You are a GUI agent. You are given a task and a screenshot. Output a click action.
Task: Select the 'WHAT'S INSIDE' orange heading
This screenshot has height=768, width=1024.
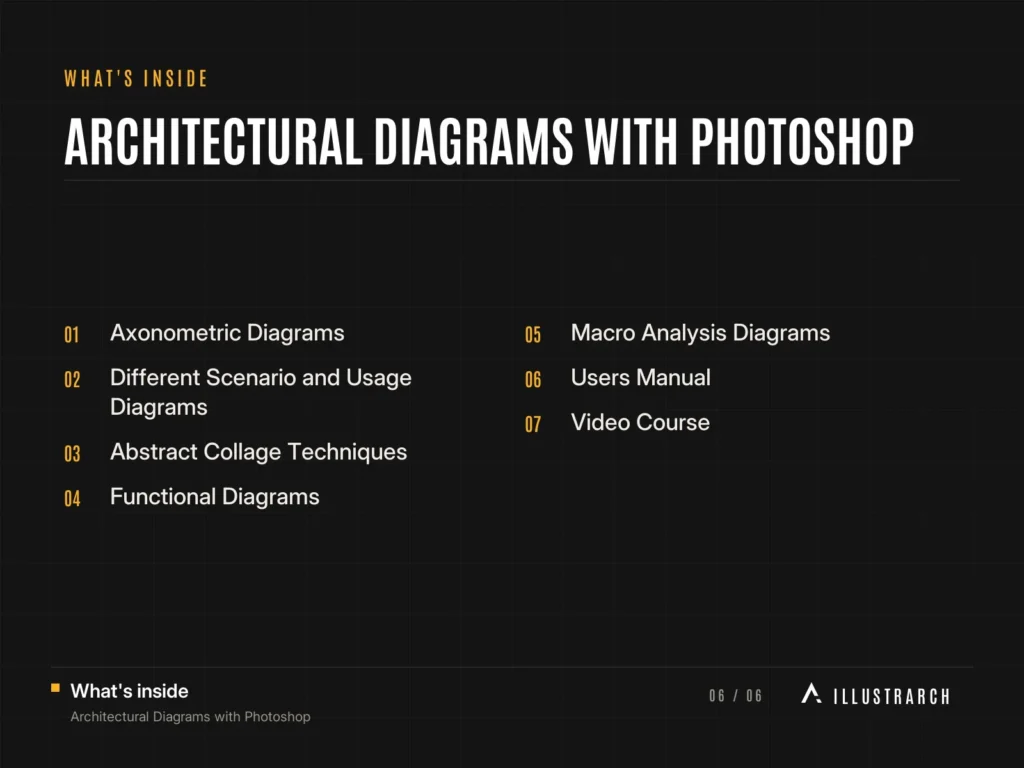(136, 79)
